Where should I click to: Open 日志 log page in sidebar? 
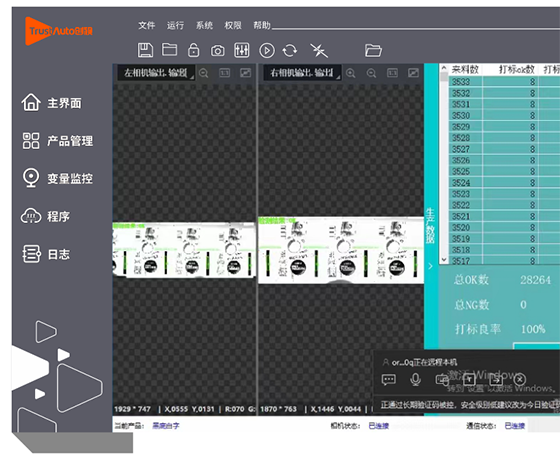tap(46, 254)
